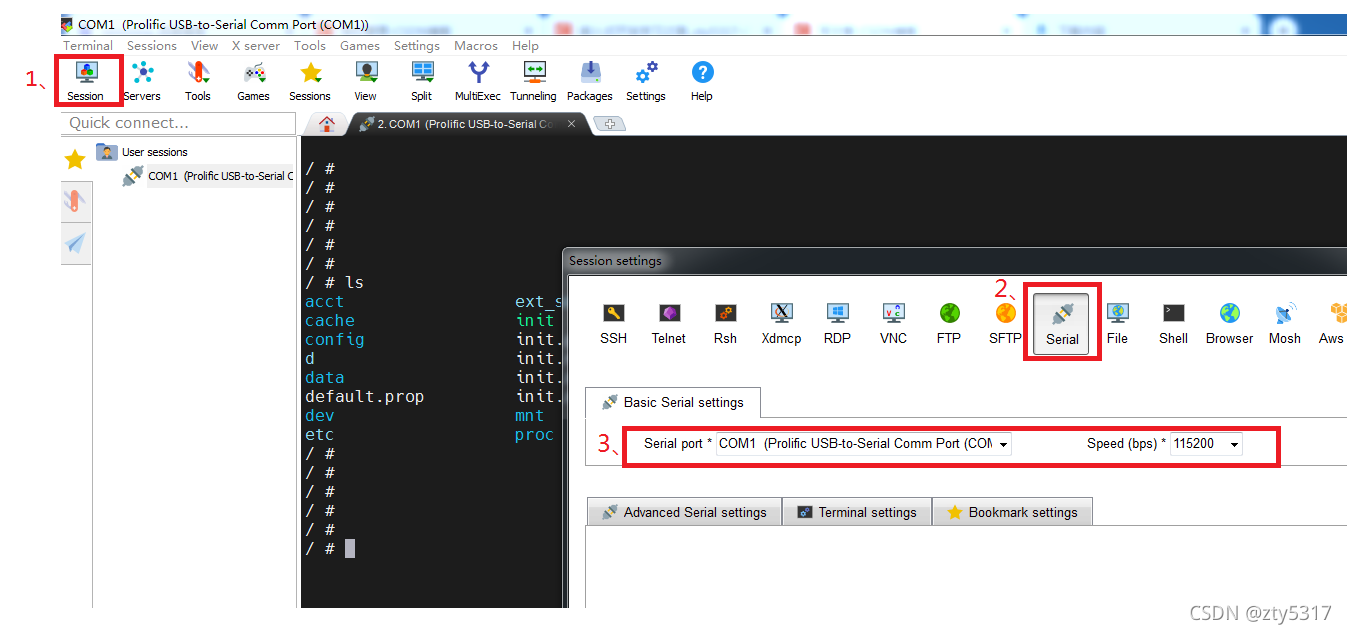
Task: Click 'proc' entry in terminal output
Action: (x=535, y=434)
